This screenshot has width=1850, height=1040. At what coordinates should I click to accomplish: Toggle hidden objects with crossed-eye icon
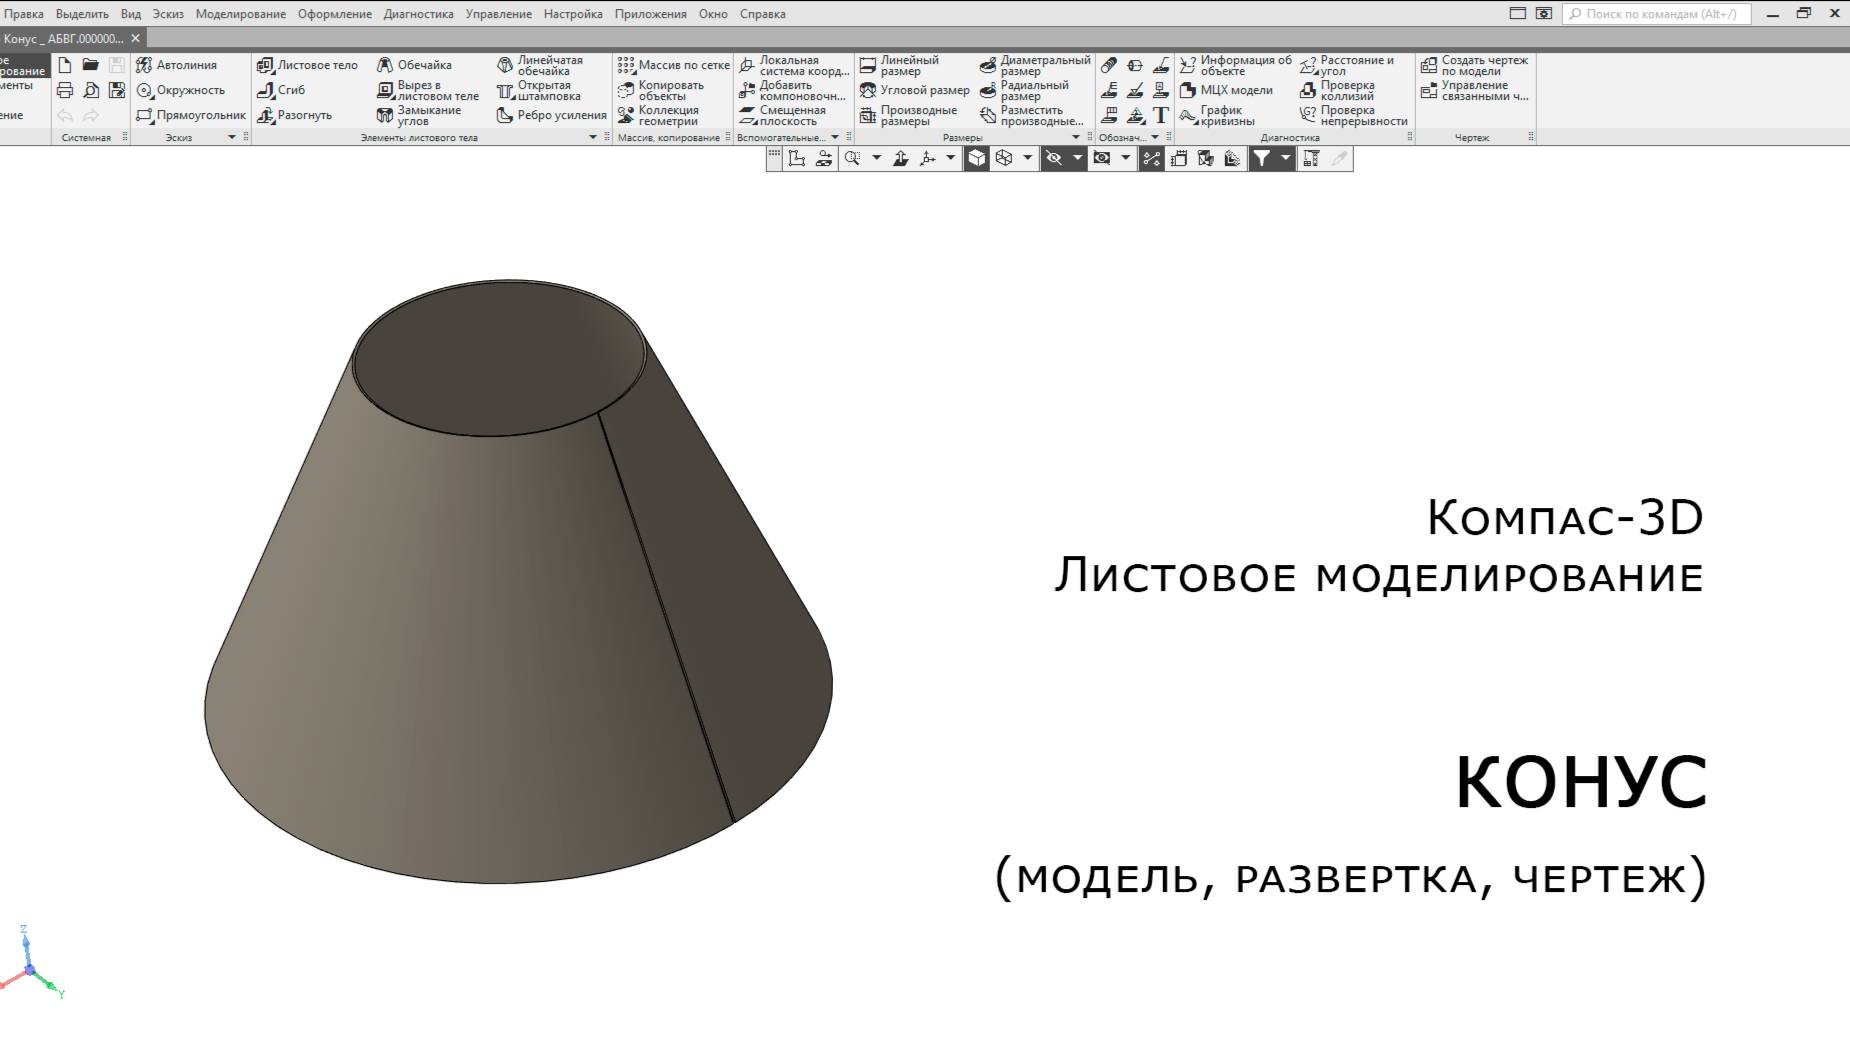click(1053, 158)
